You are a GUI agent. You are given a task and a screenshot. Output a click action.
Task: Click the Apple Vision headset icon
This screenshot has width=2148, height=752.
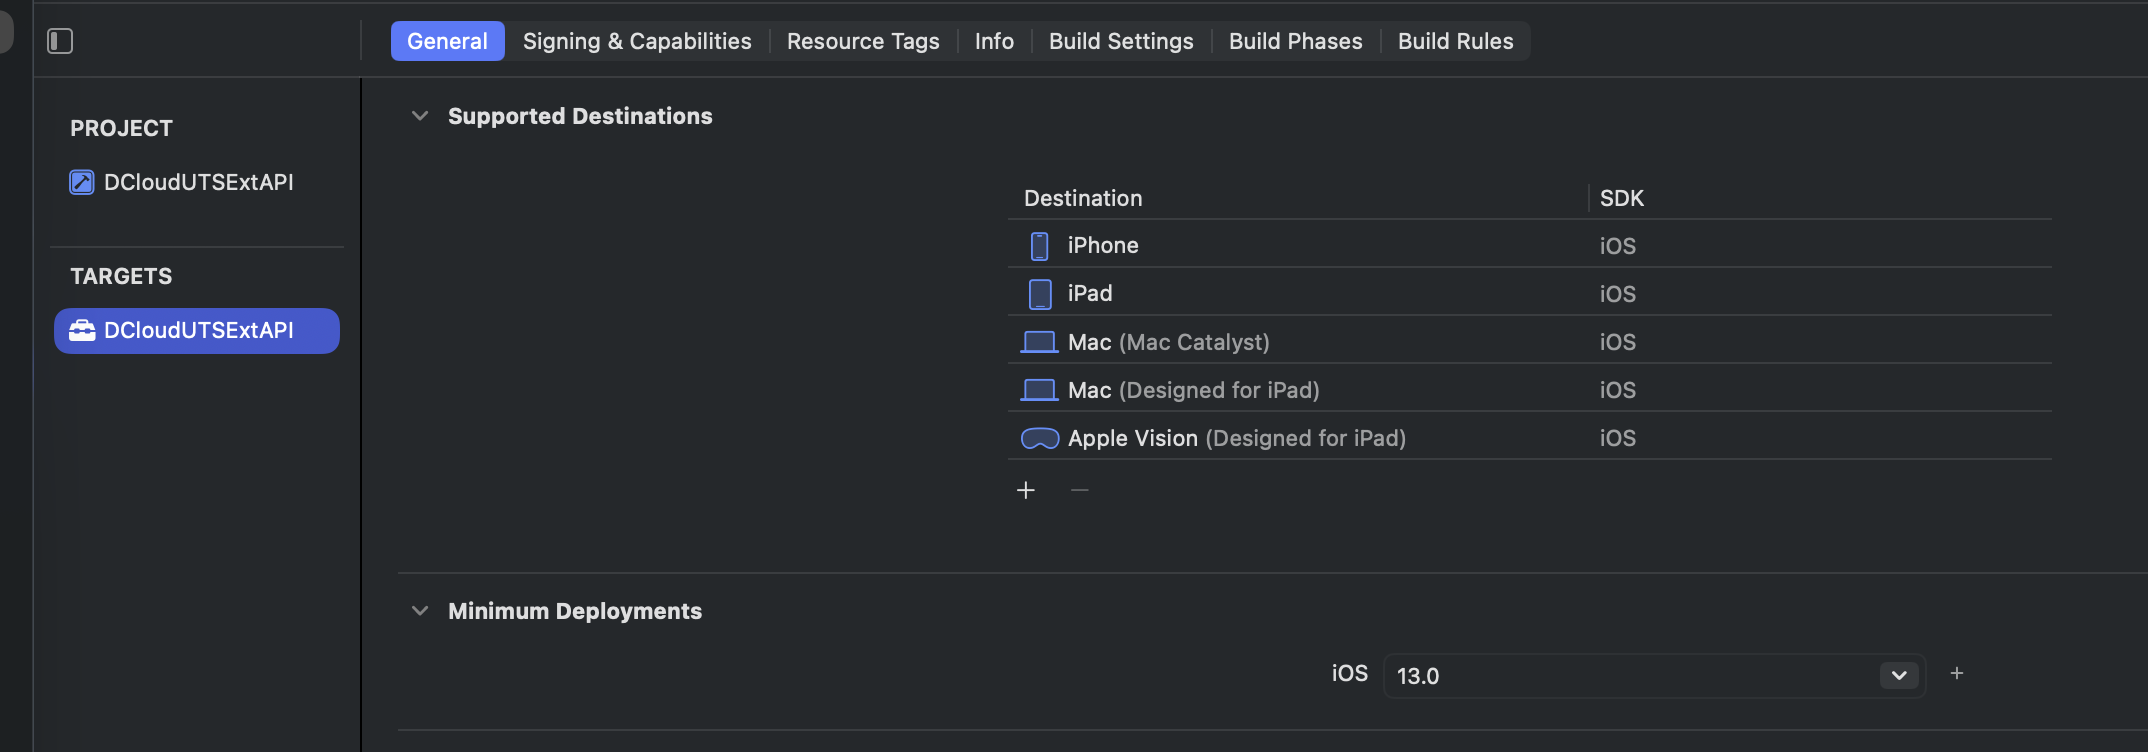pos(1040,438)
